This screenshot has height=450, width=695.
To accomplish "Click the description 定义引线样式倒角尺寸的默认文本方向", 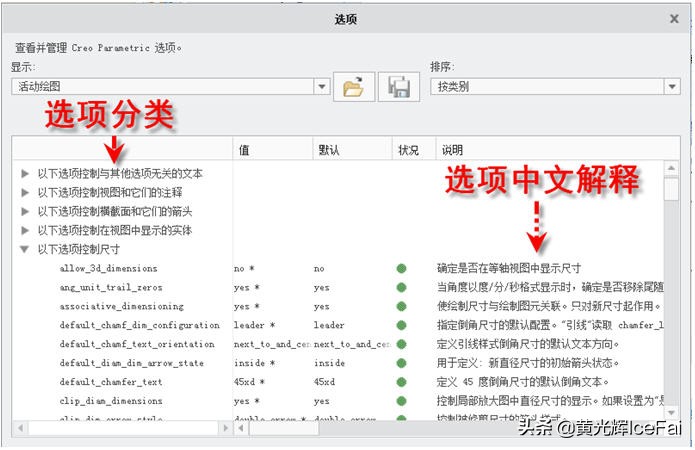I will point(528,344).
